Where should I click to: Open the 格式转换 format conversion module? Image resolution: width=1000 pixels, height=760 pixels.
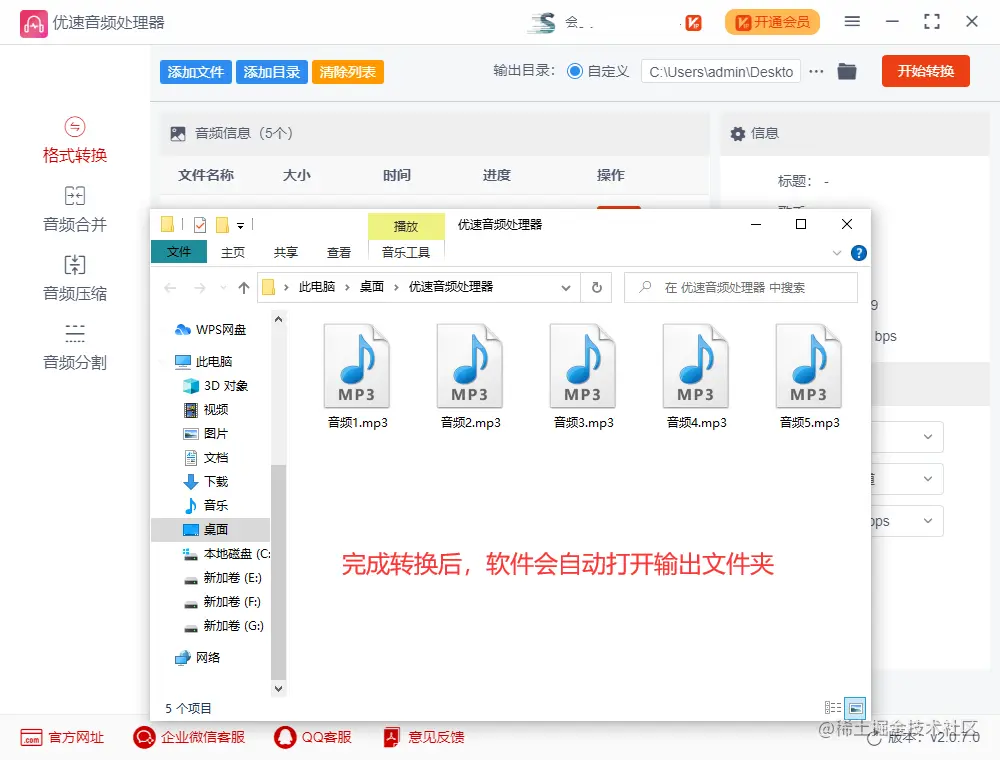[75, 141]
